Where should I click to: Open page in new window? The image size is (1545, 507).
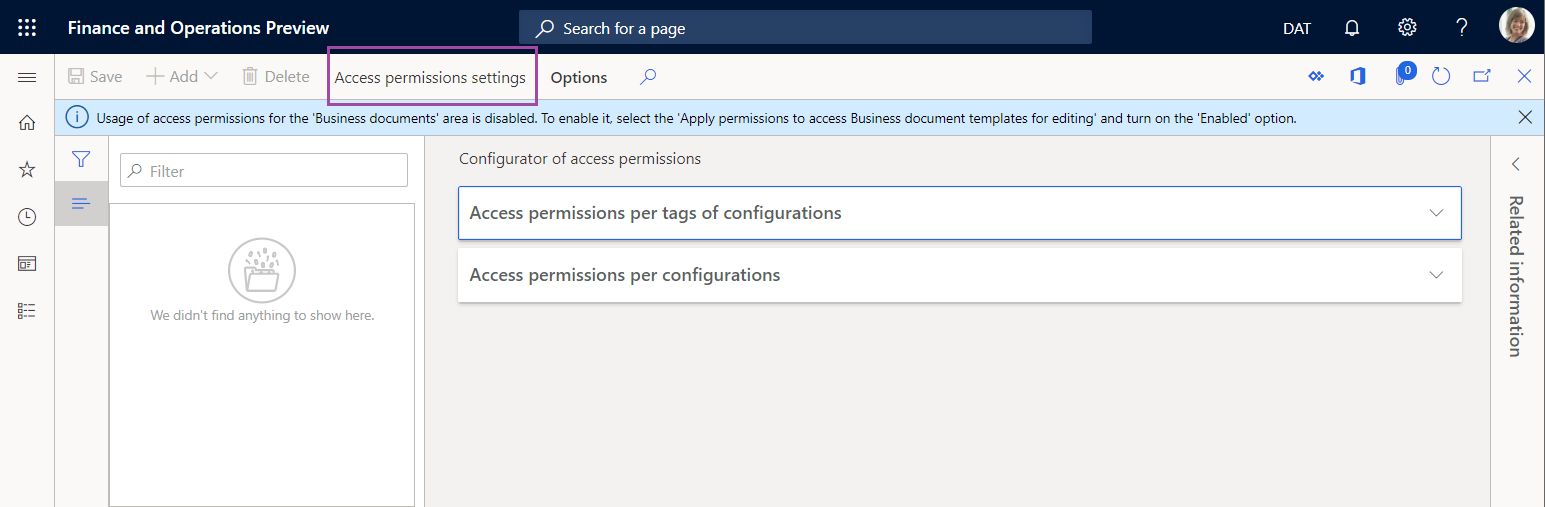pos(1482,77)
